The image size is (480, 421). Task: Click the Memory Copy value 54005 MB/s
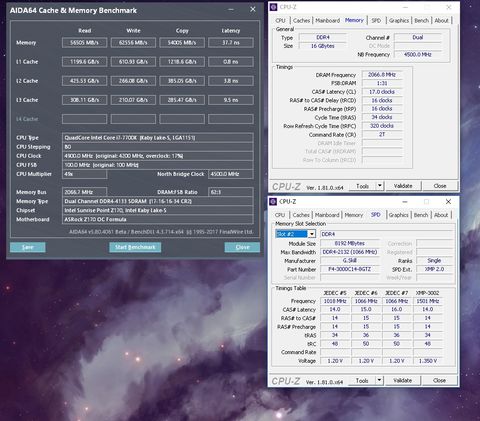[182, 43]
